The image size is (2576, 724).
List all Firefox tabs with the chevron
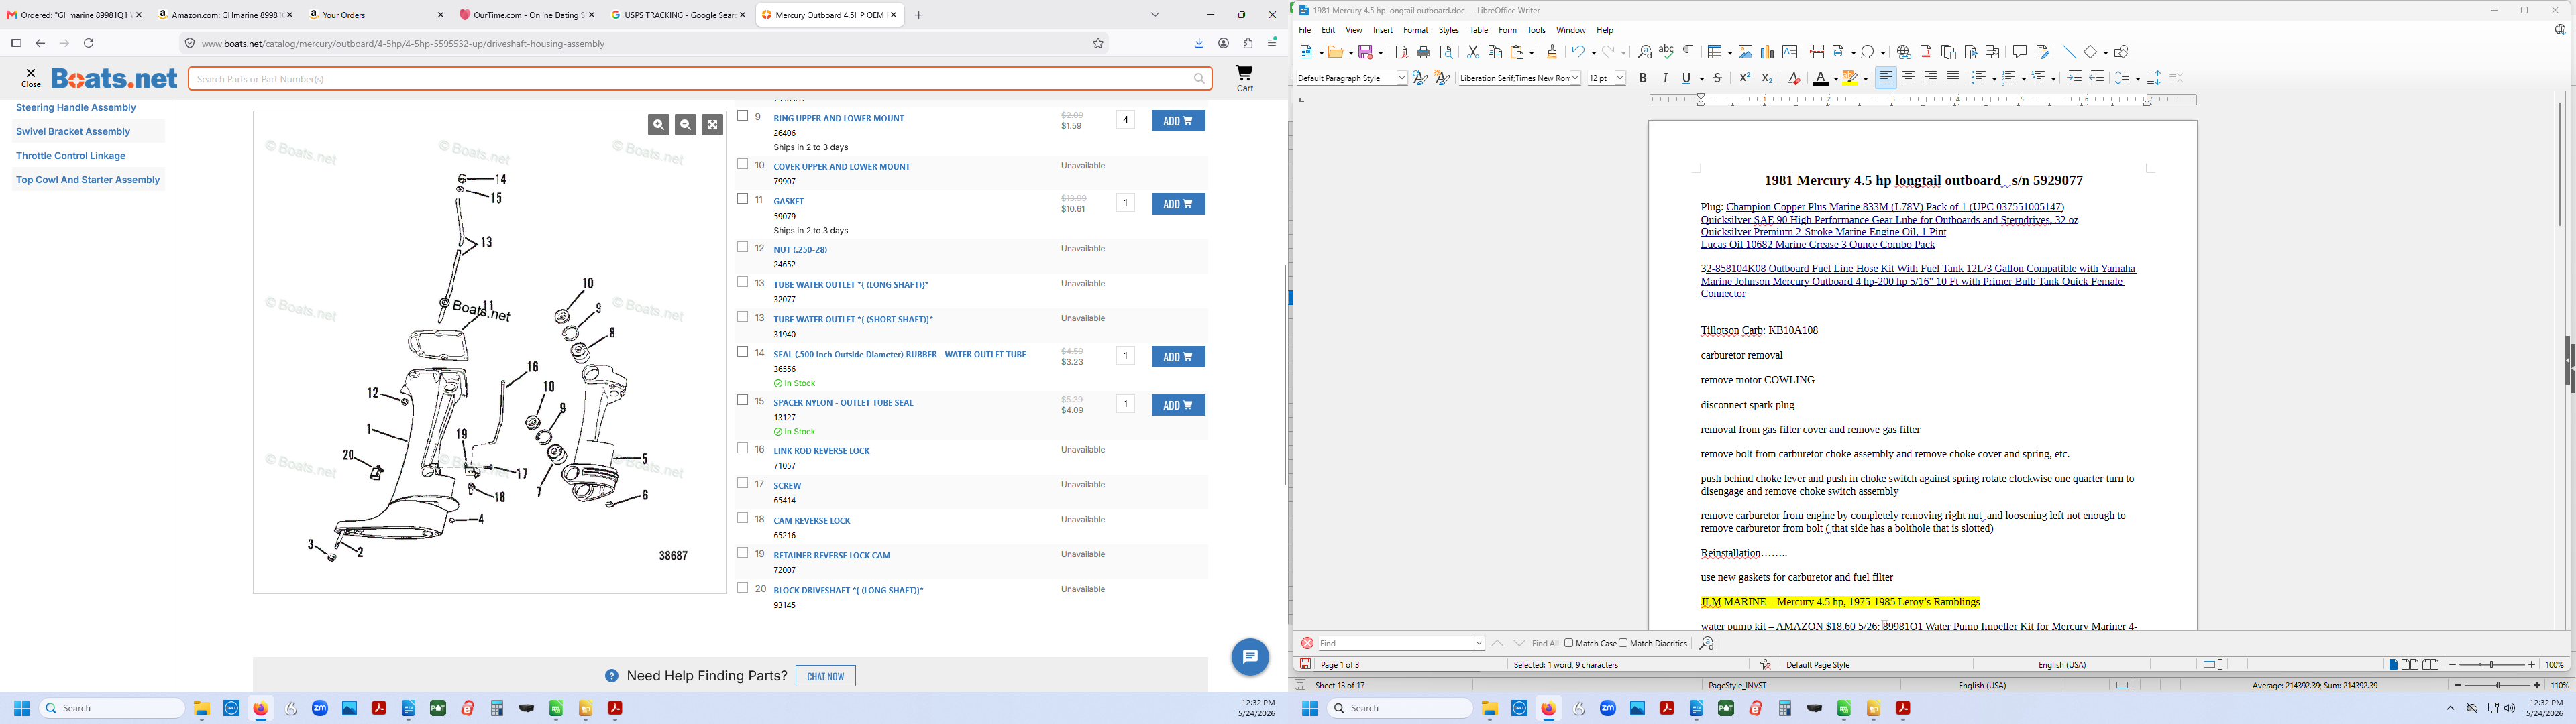[x=1155, y=15]
